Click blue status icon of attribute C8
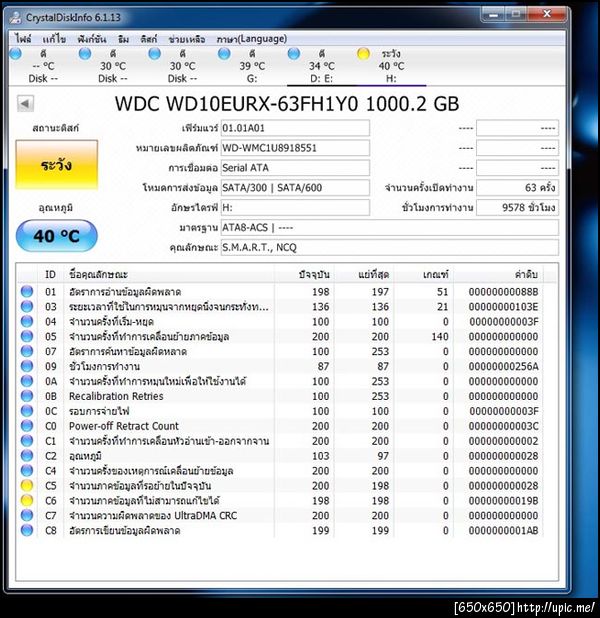600x618 pixels. pyautogui.click(x=27, y=531)
